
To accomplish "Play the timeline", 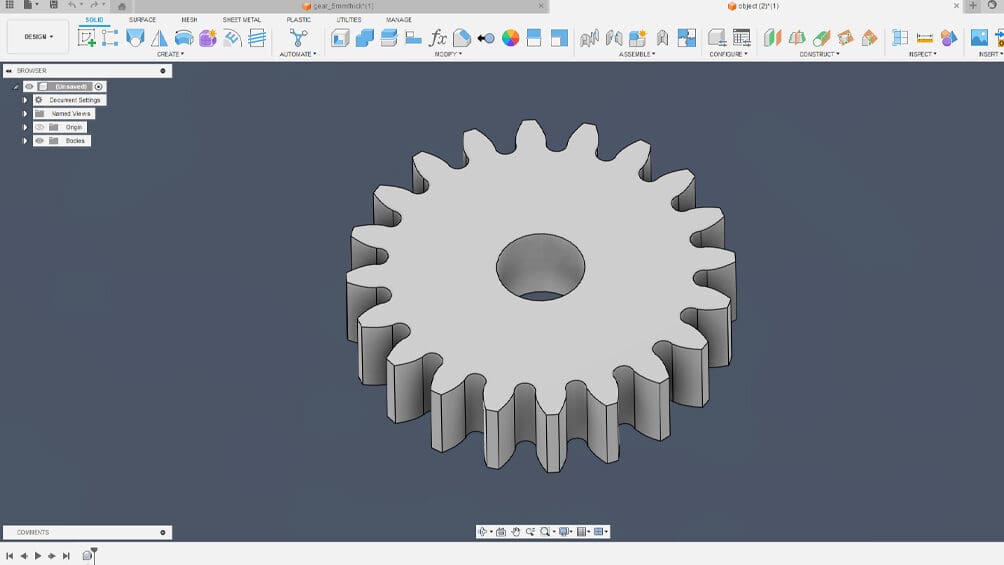I will [38, 556].
